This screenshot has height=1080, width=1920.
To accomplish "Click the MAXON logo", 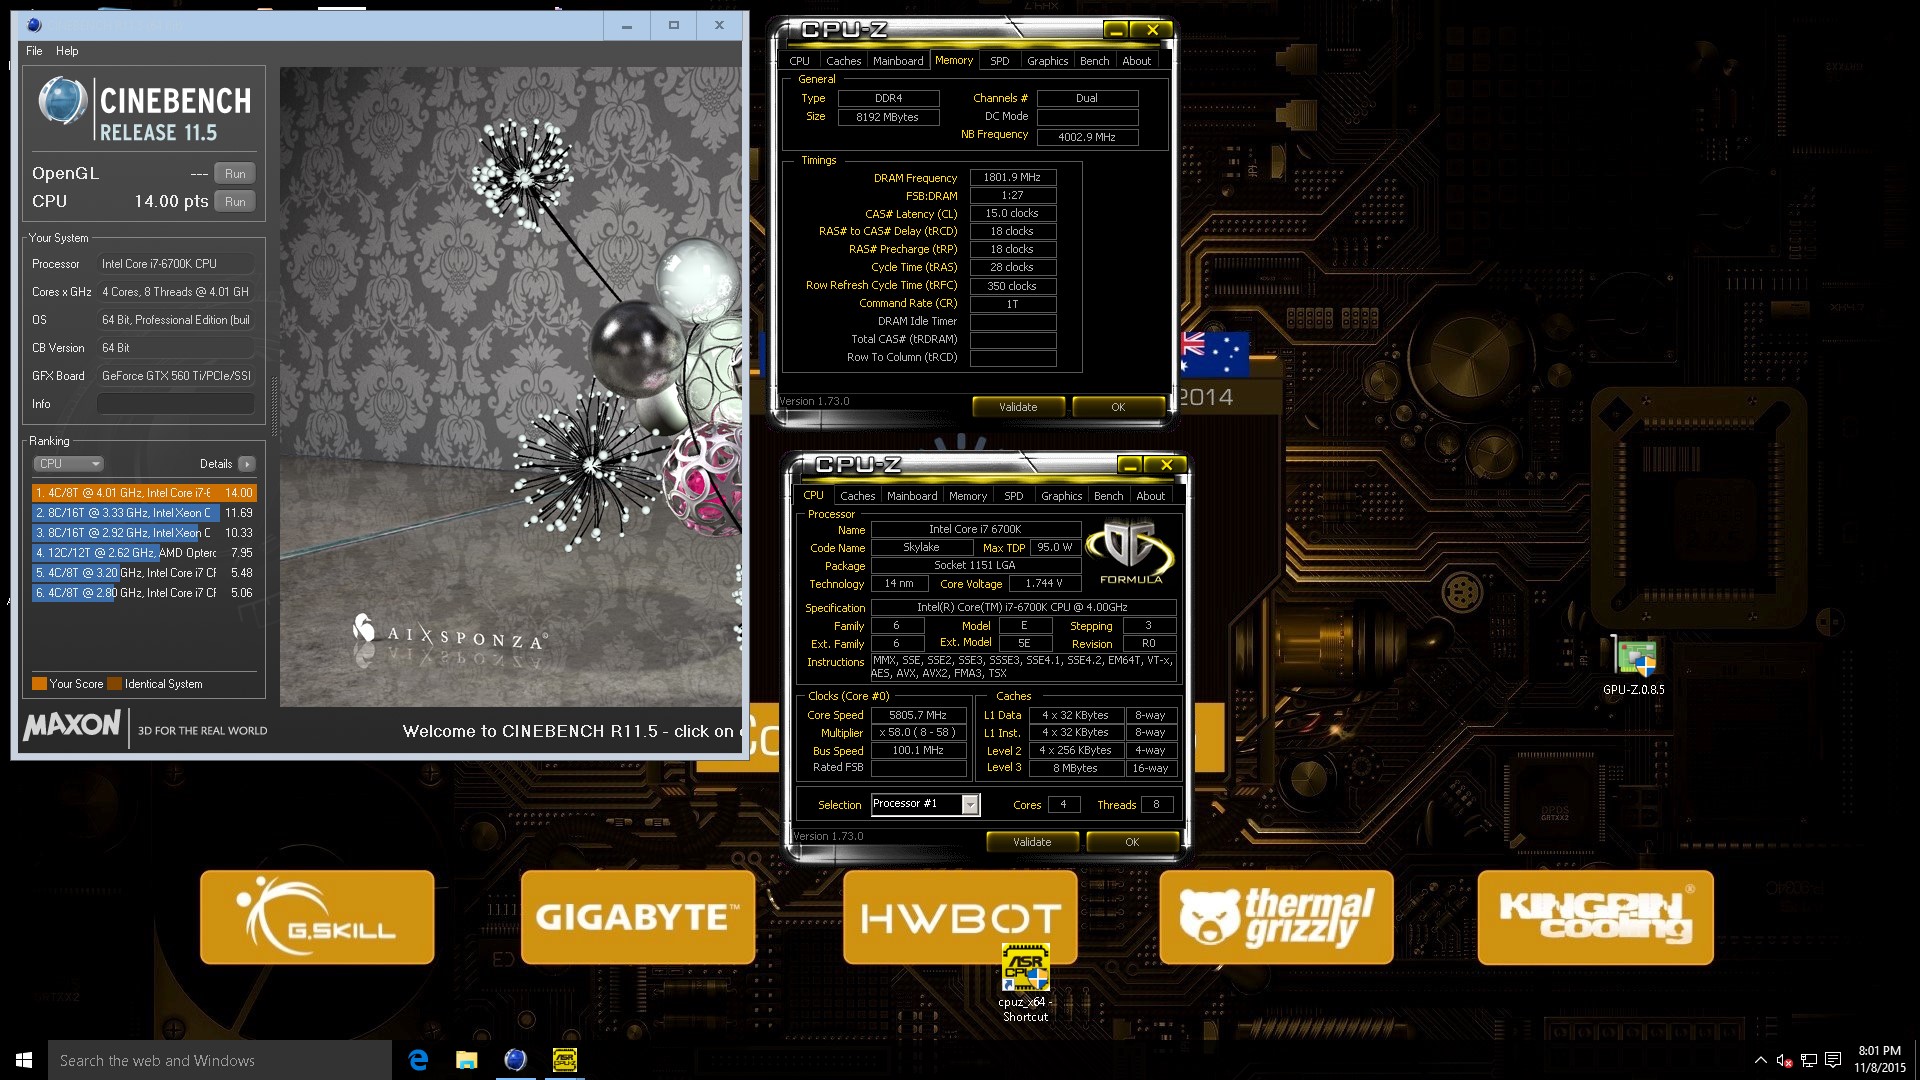I will pyautogui.click(x=72, y=725).
